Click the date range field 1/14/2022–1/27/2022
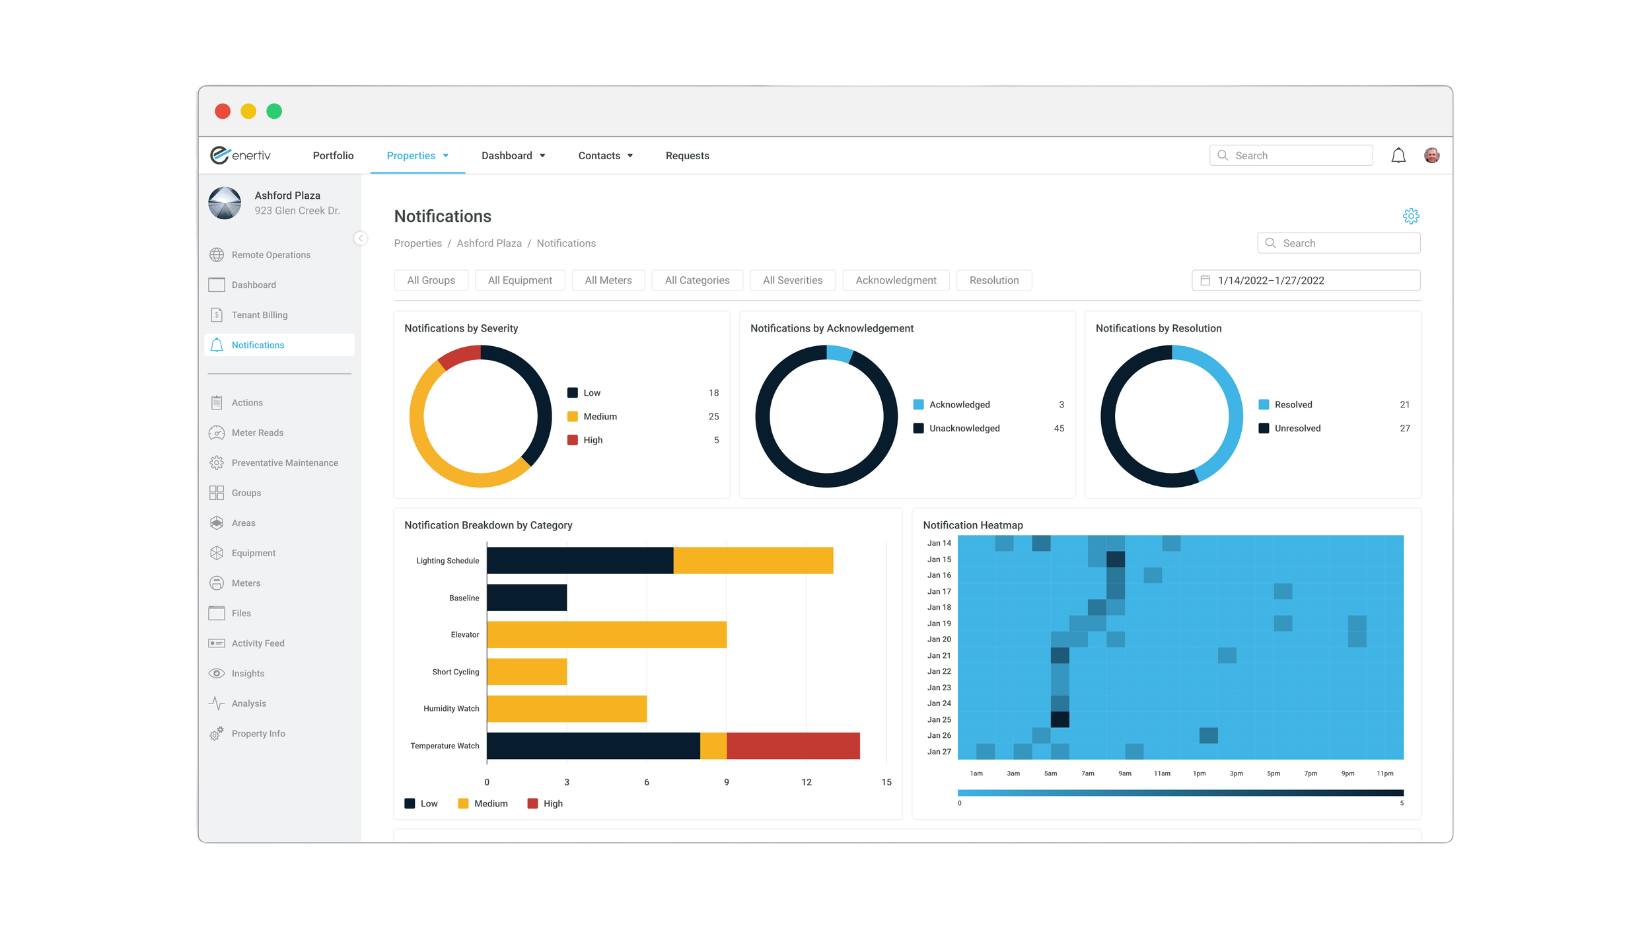This screenshot has width=1651, height=928. pos(1305,281)
